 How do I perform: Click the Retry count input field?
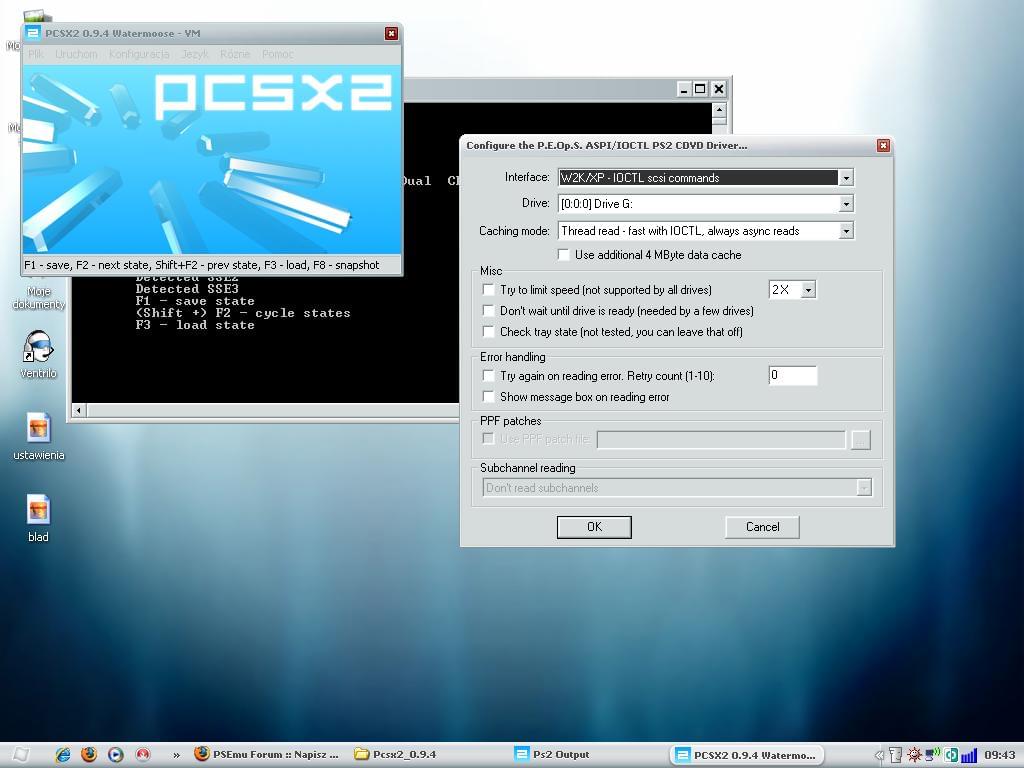[793, 376]
